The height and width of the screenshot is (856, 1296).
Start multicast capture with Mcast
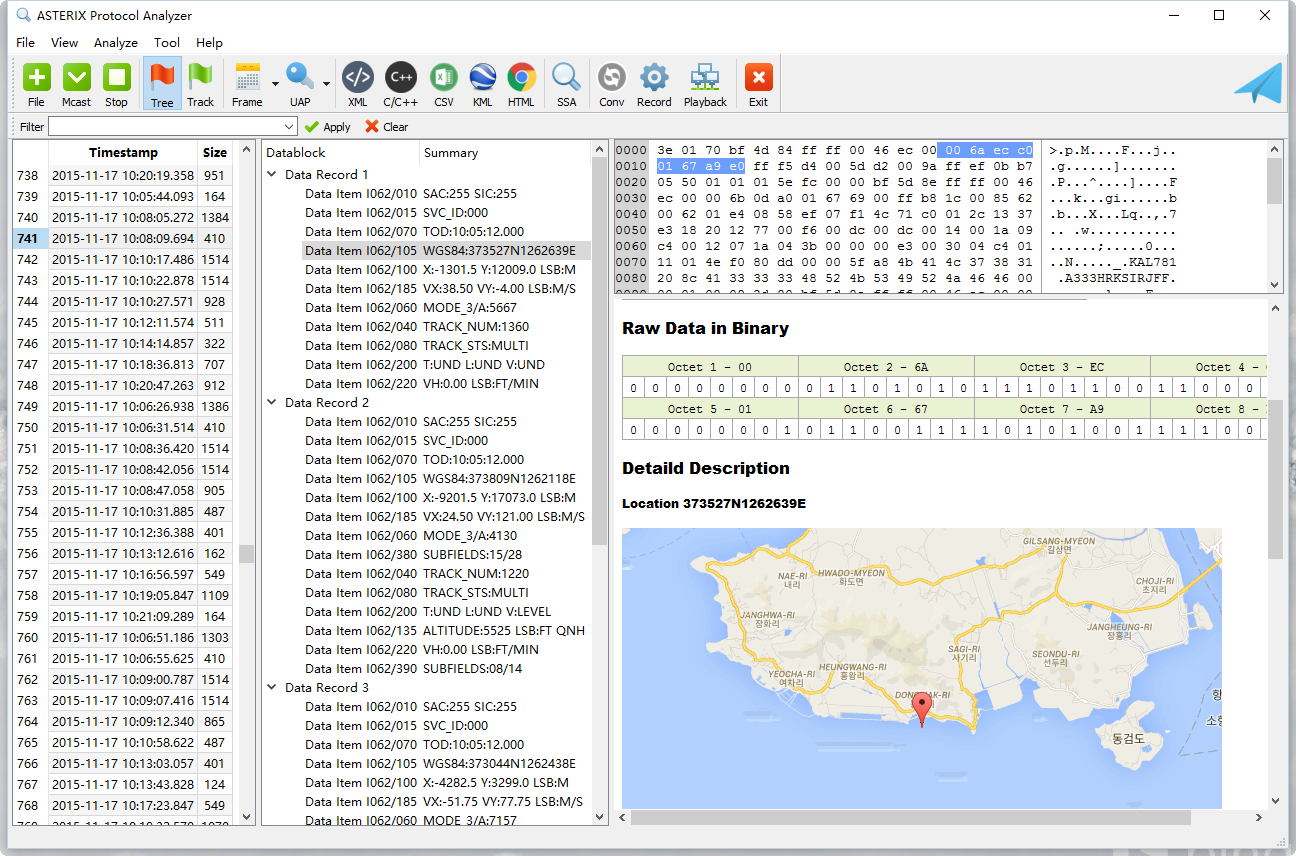[x=77, y=85]
